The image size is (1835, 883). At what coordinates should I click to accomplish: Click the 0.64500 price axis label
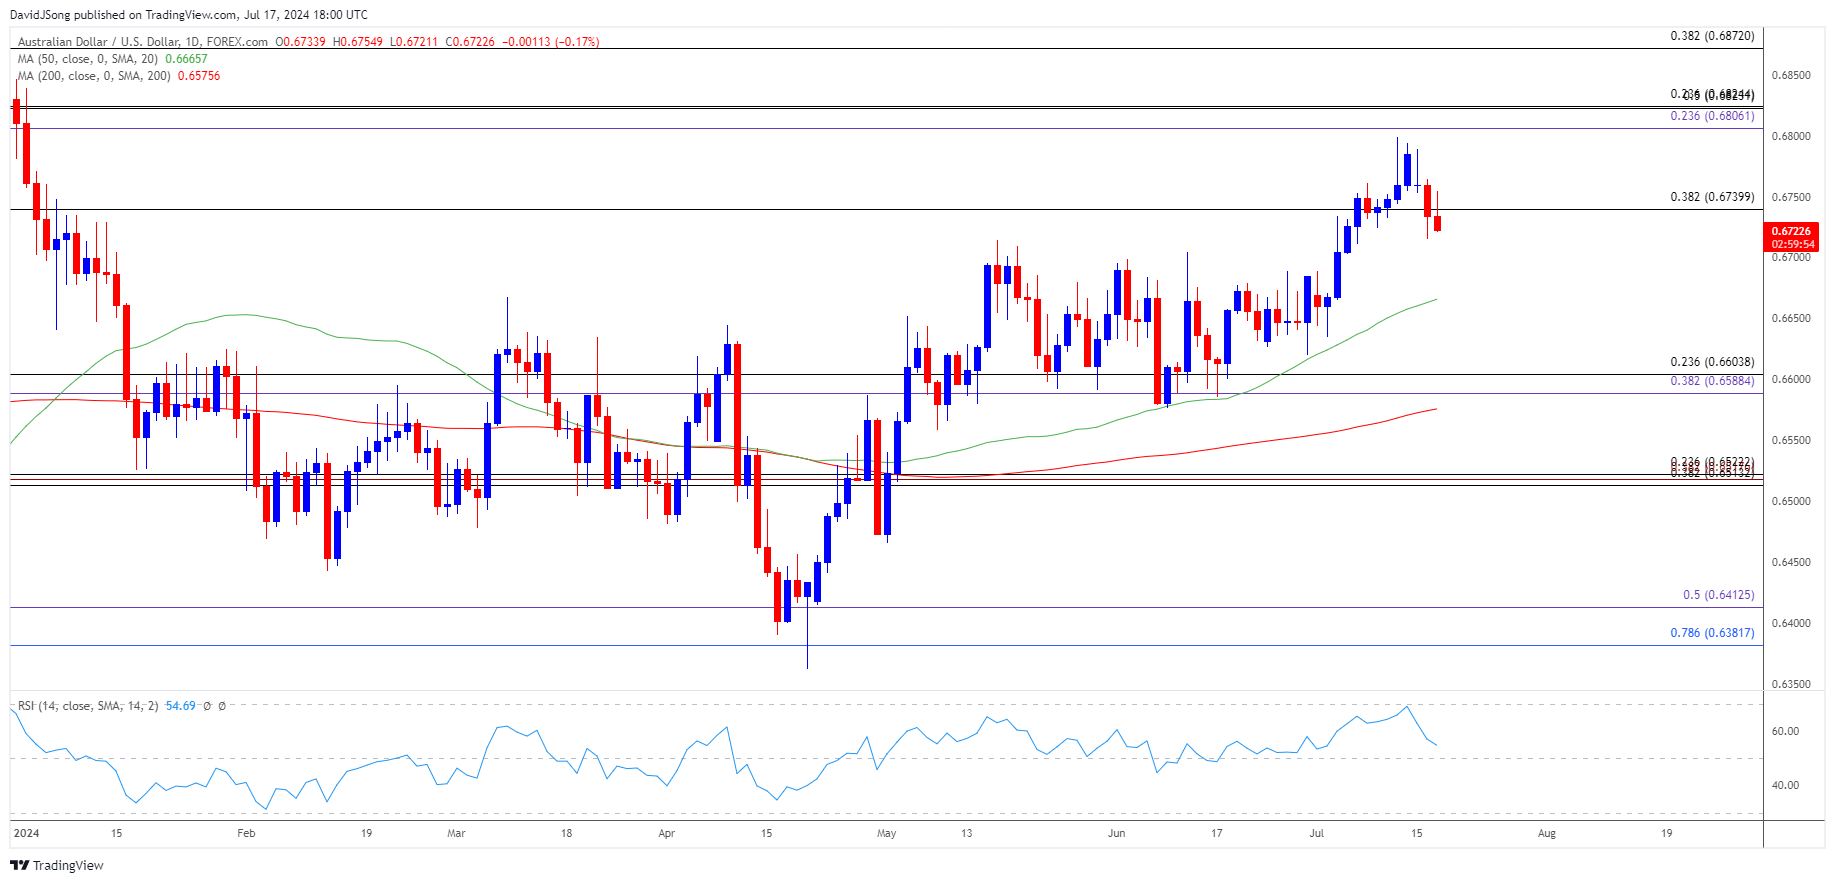coord(1791,562)
